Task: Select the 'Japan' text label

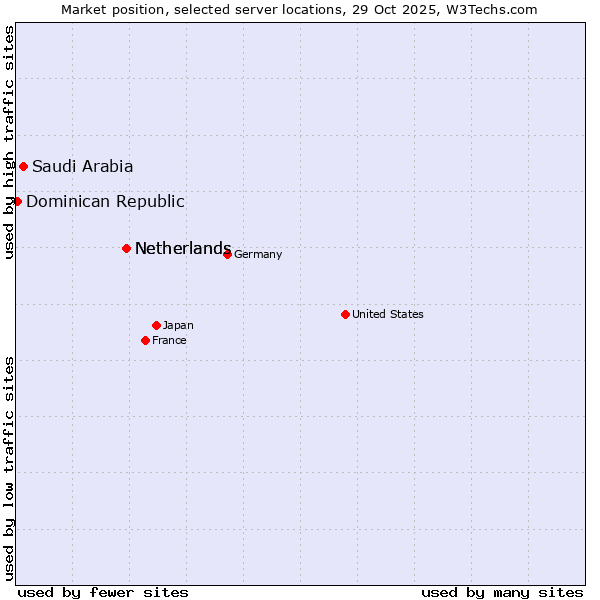Action: [x=178, y=326]
